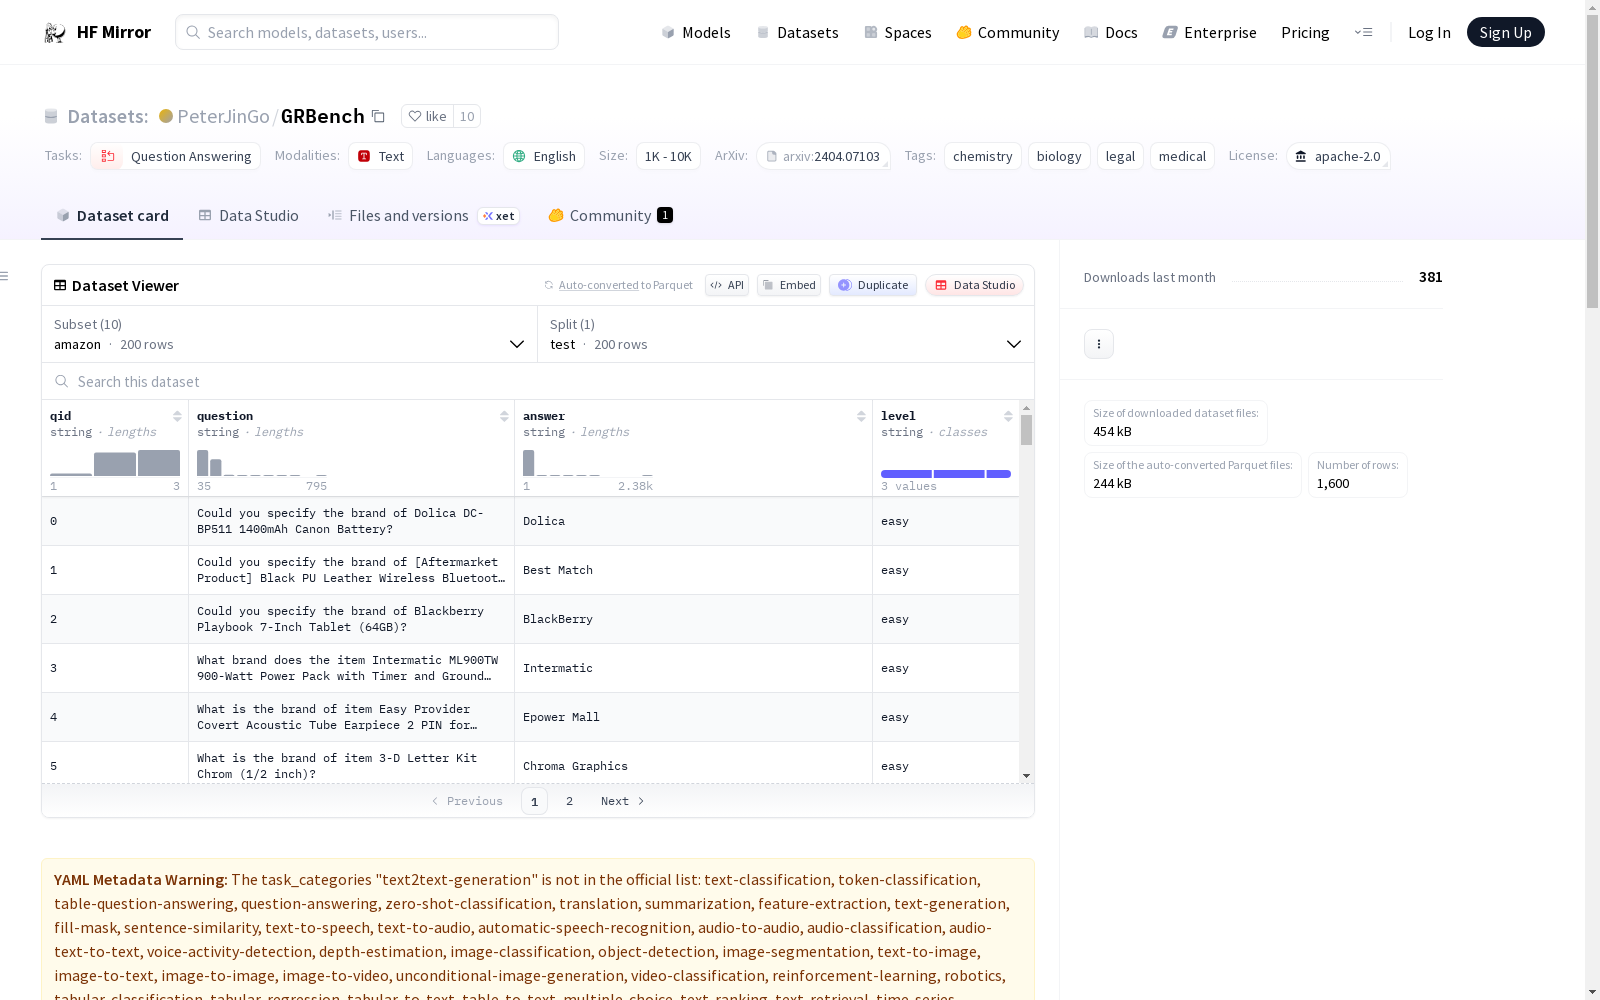1600x1000 pixels.
Task: Open Enterprise in top navigation
Action: pos(1210,33)
